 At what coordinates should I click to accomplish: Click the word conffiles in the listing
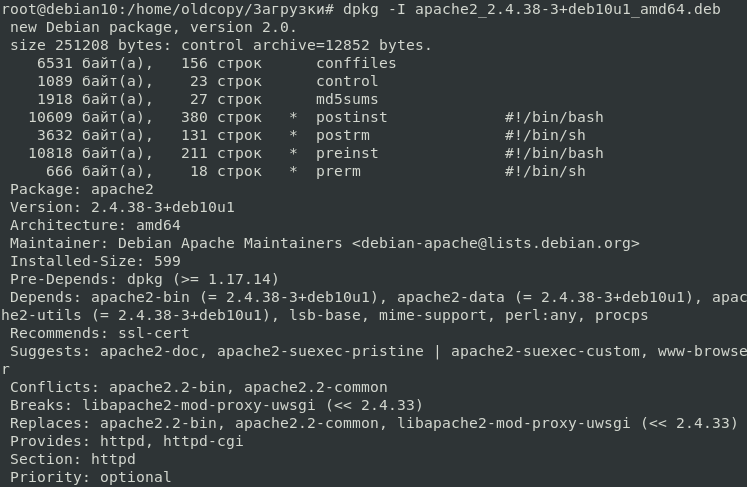pos(356,63)
